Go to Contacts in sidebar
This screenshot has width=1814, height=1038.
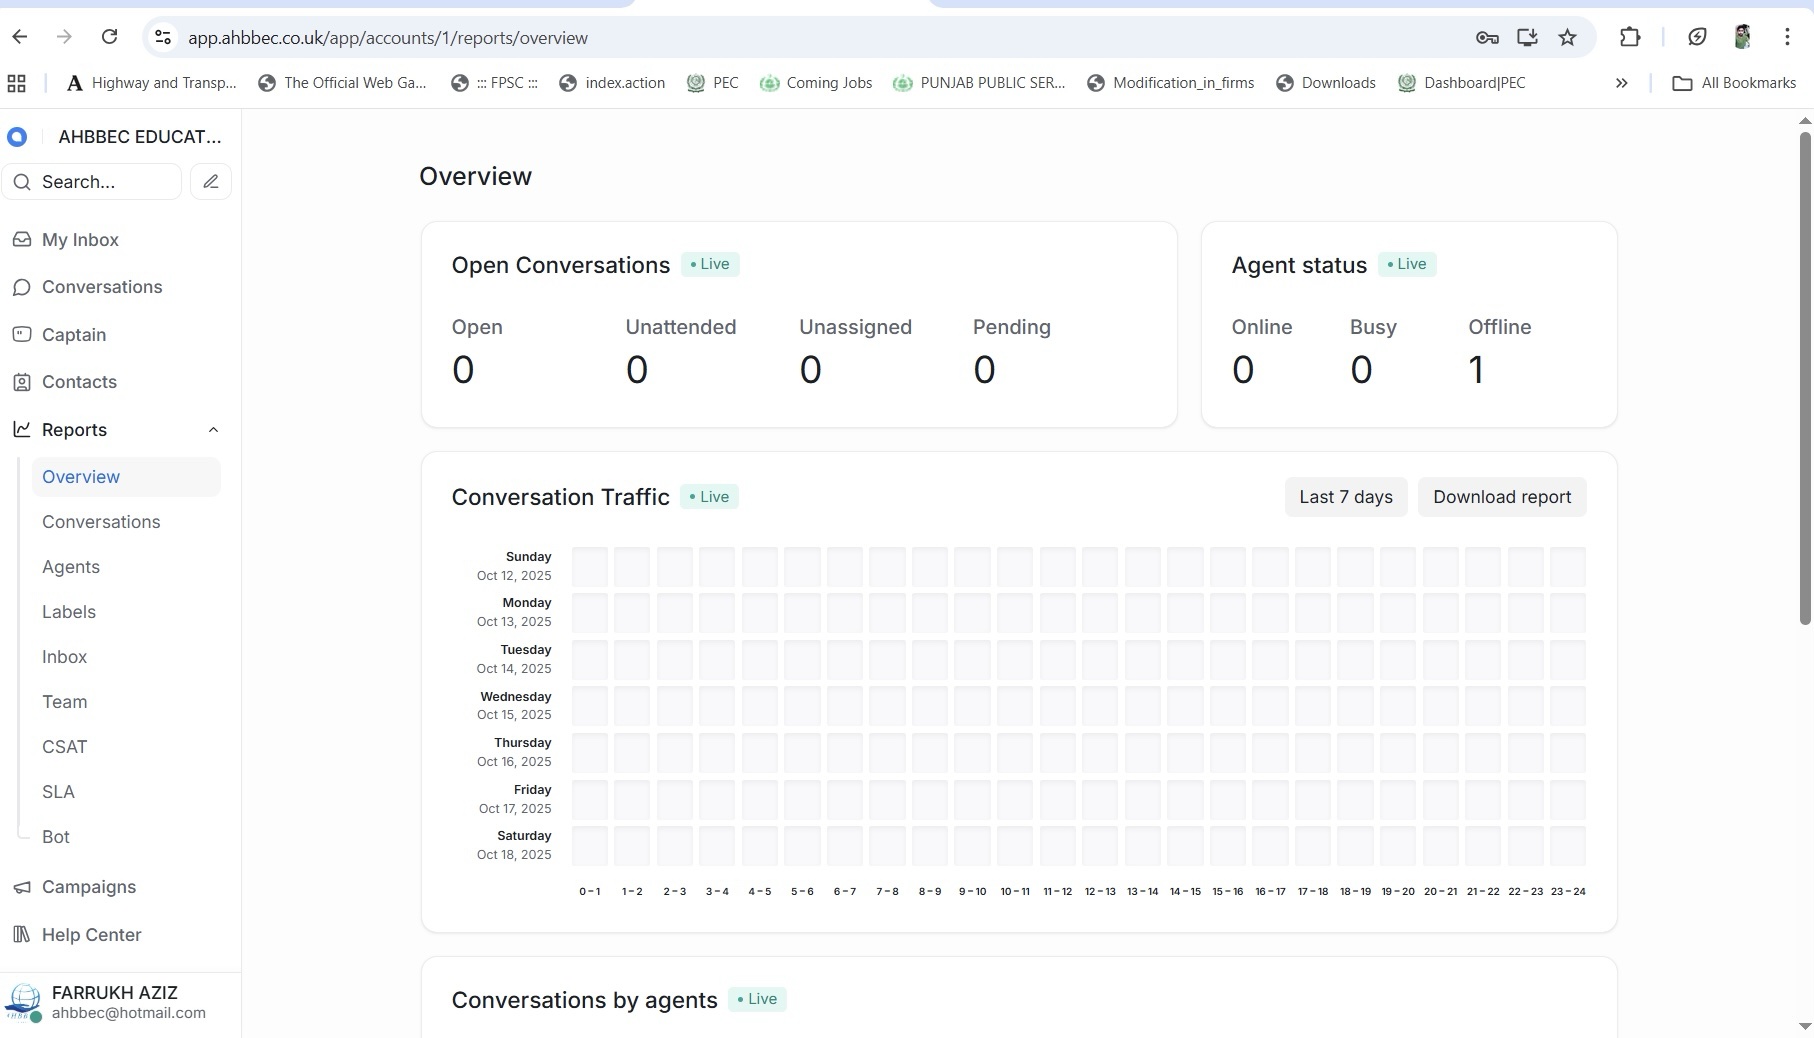pos(79,382)
